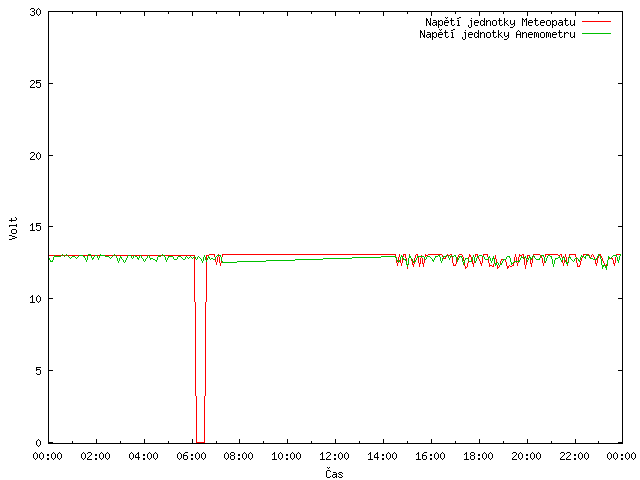Click the red legend line sample
Image resolution: width=640 pixels, height=480 pixels.
(596, 22)
